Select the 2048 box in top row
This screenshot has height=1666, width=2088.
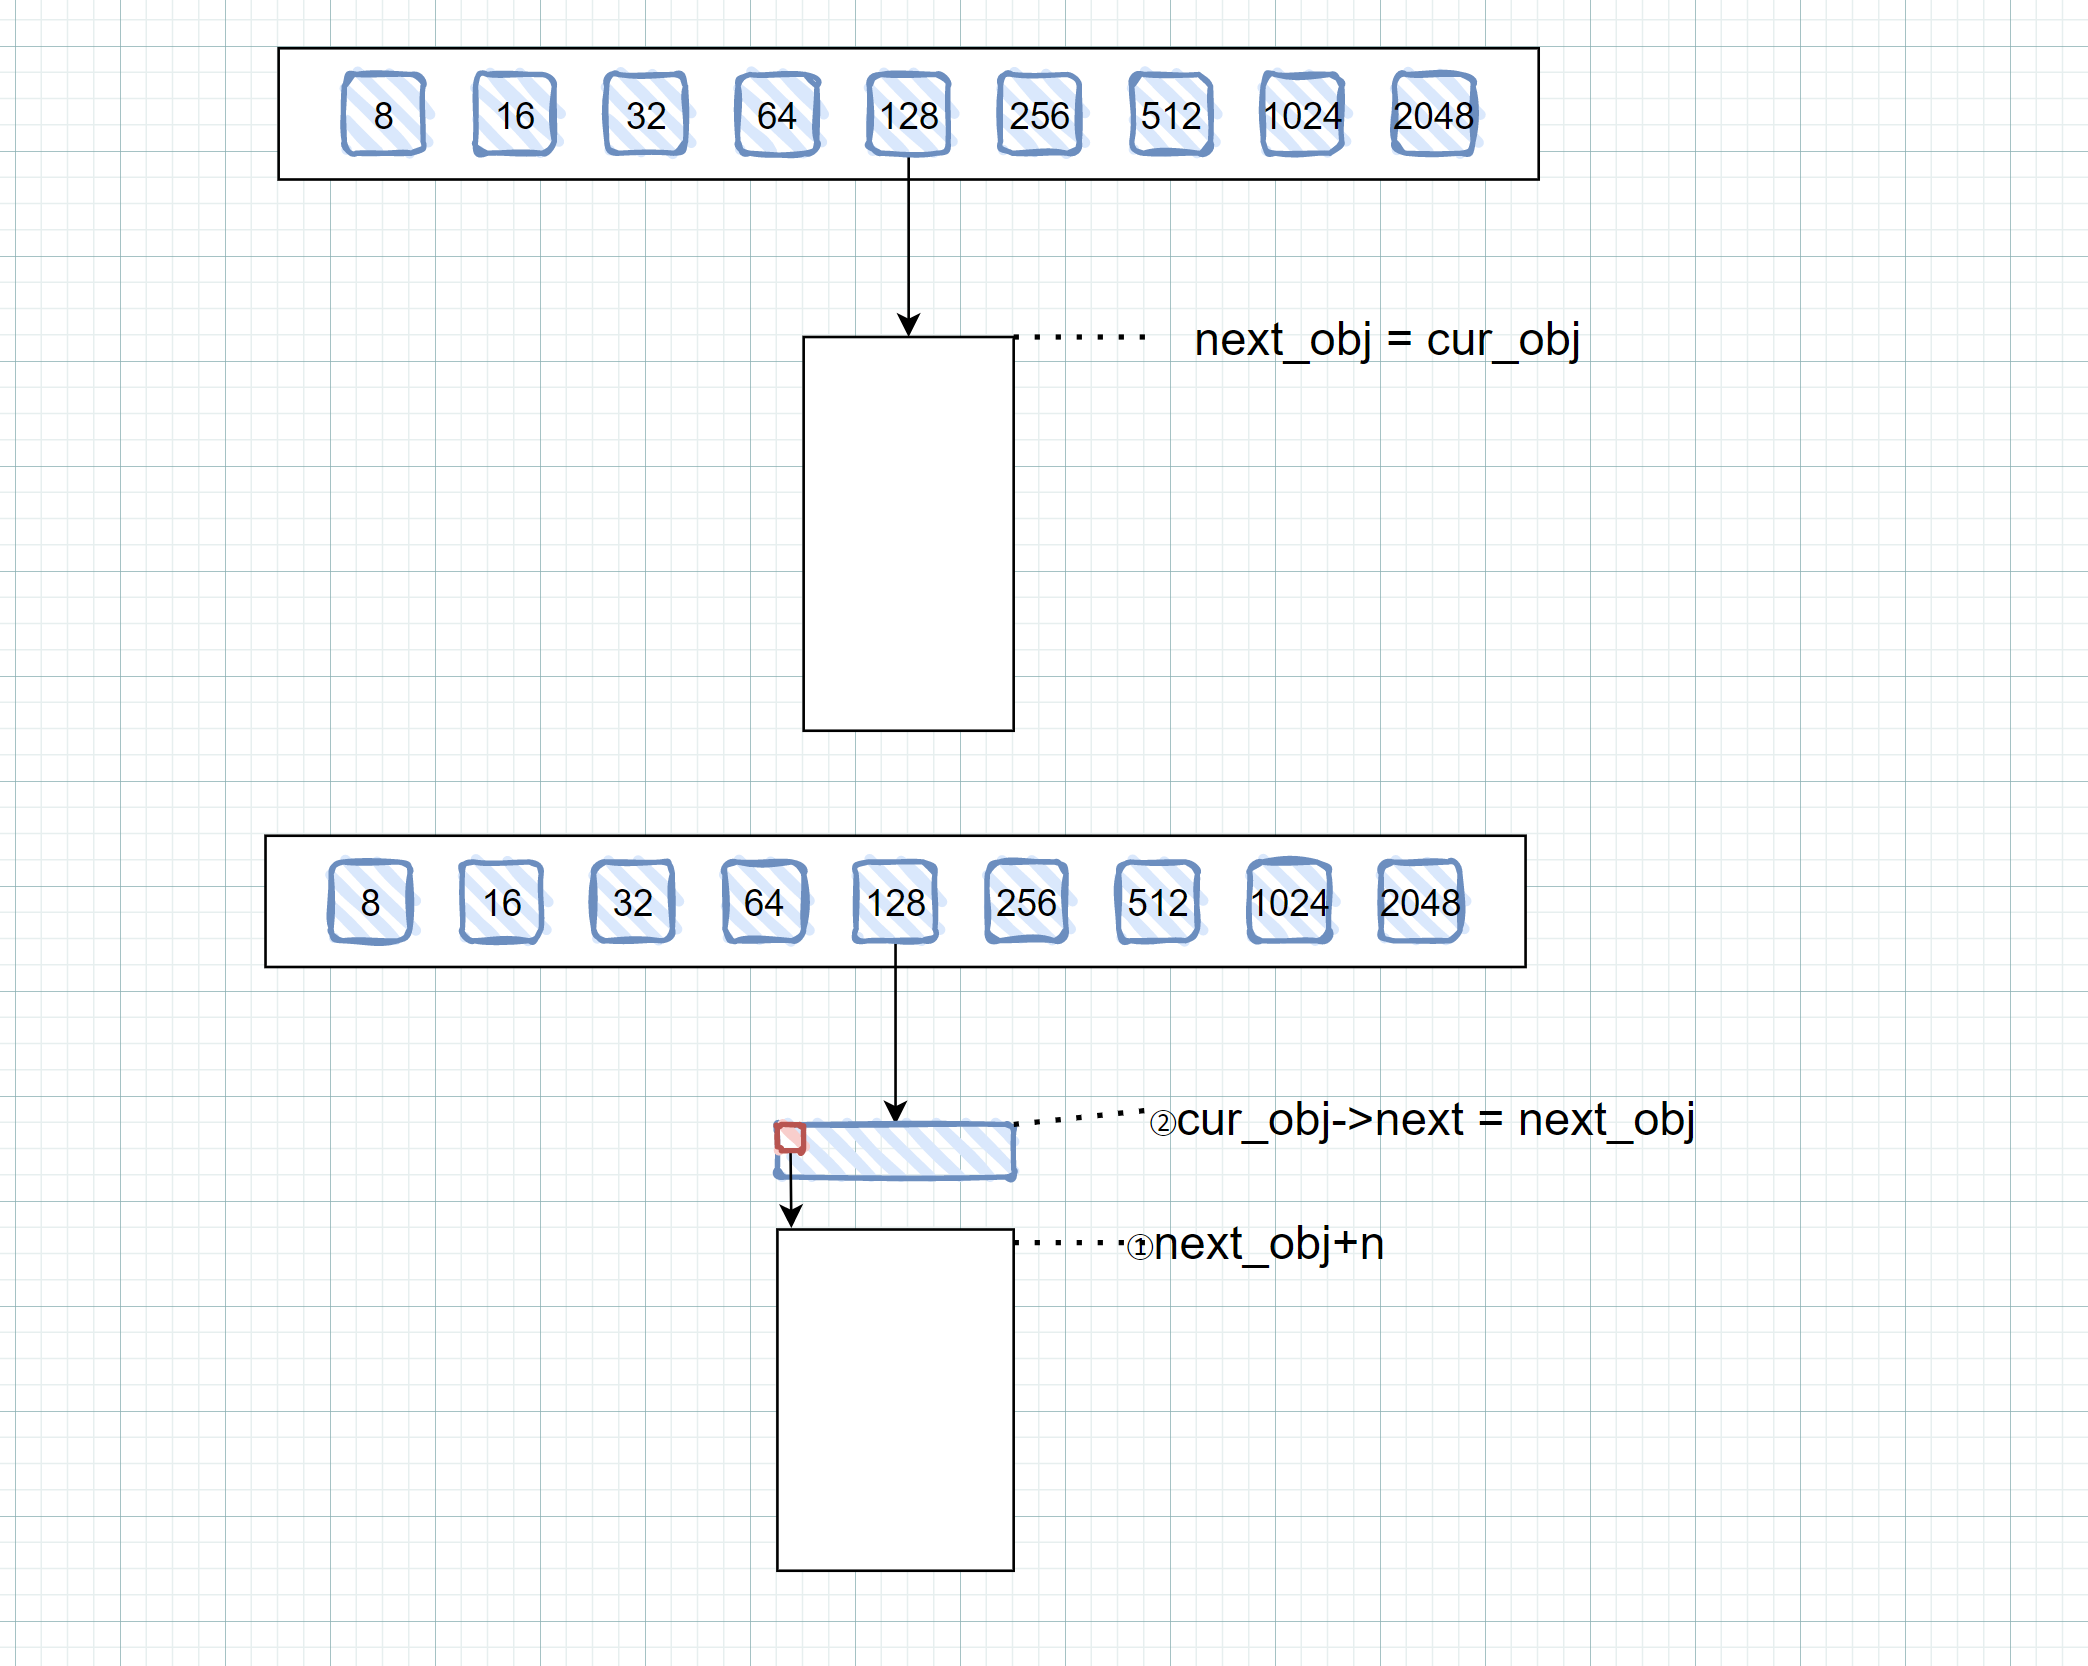pyautogui.click(x=1434, y=115)
